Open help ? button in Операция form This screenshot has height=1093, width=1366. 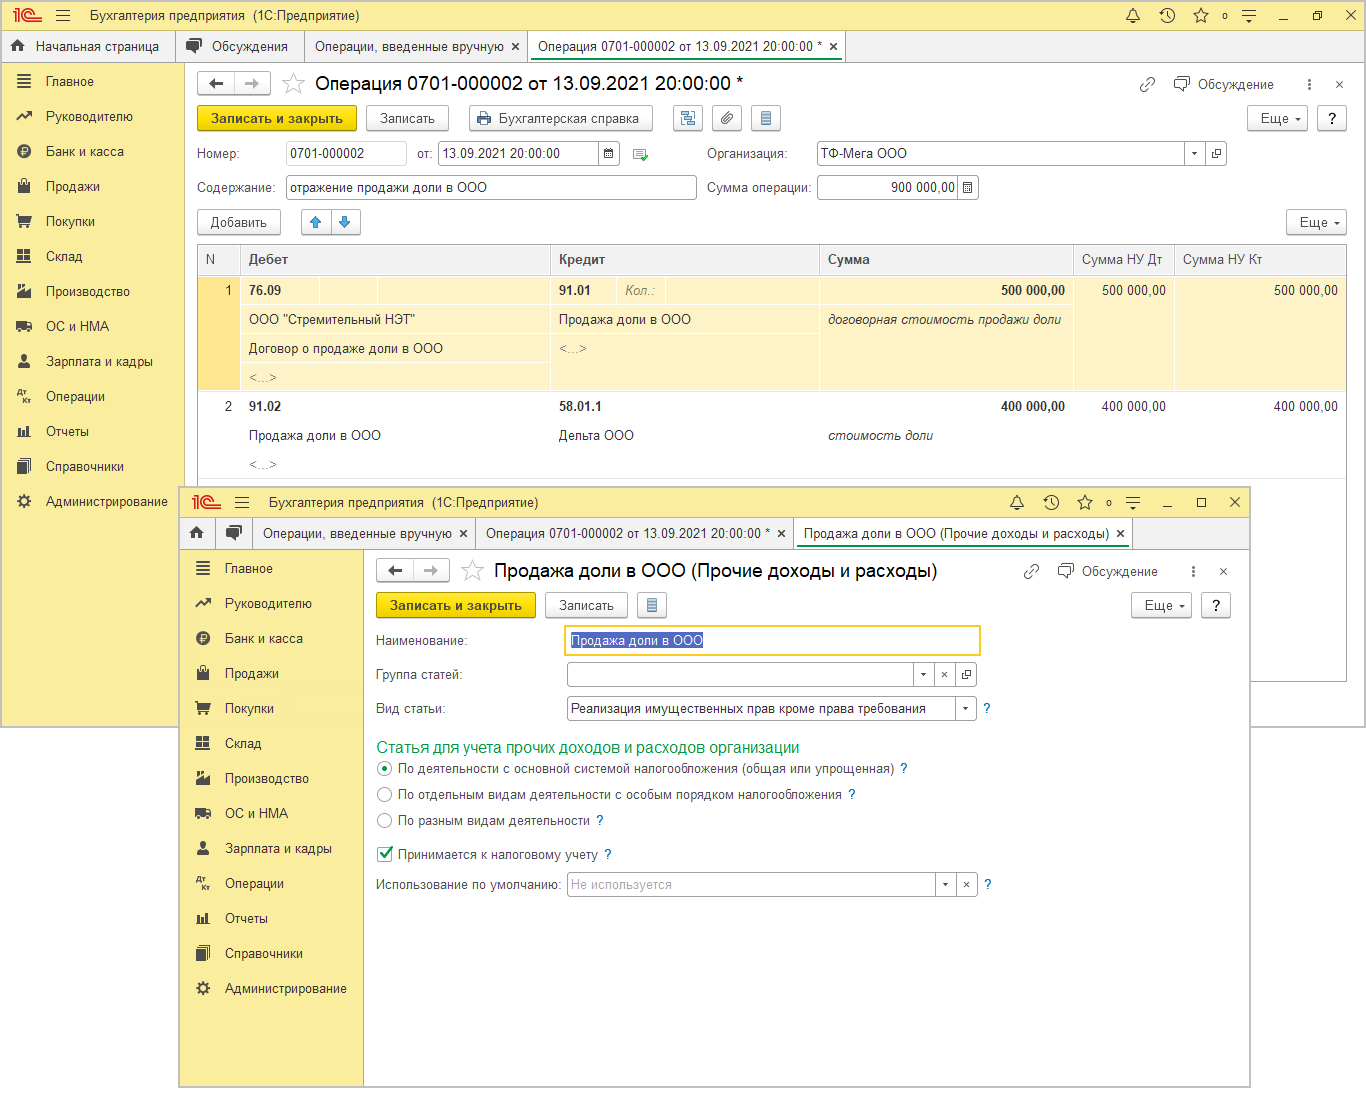(x=1331, y=118)
